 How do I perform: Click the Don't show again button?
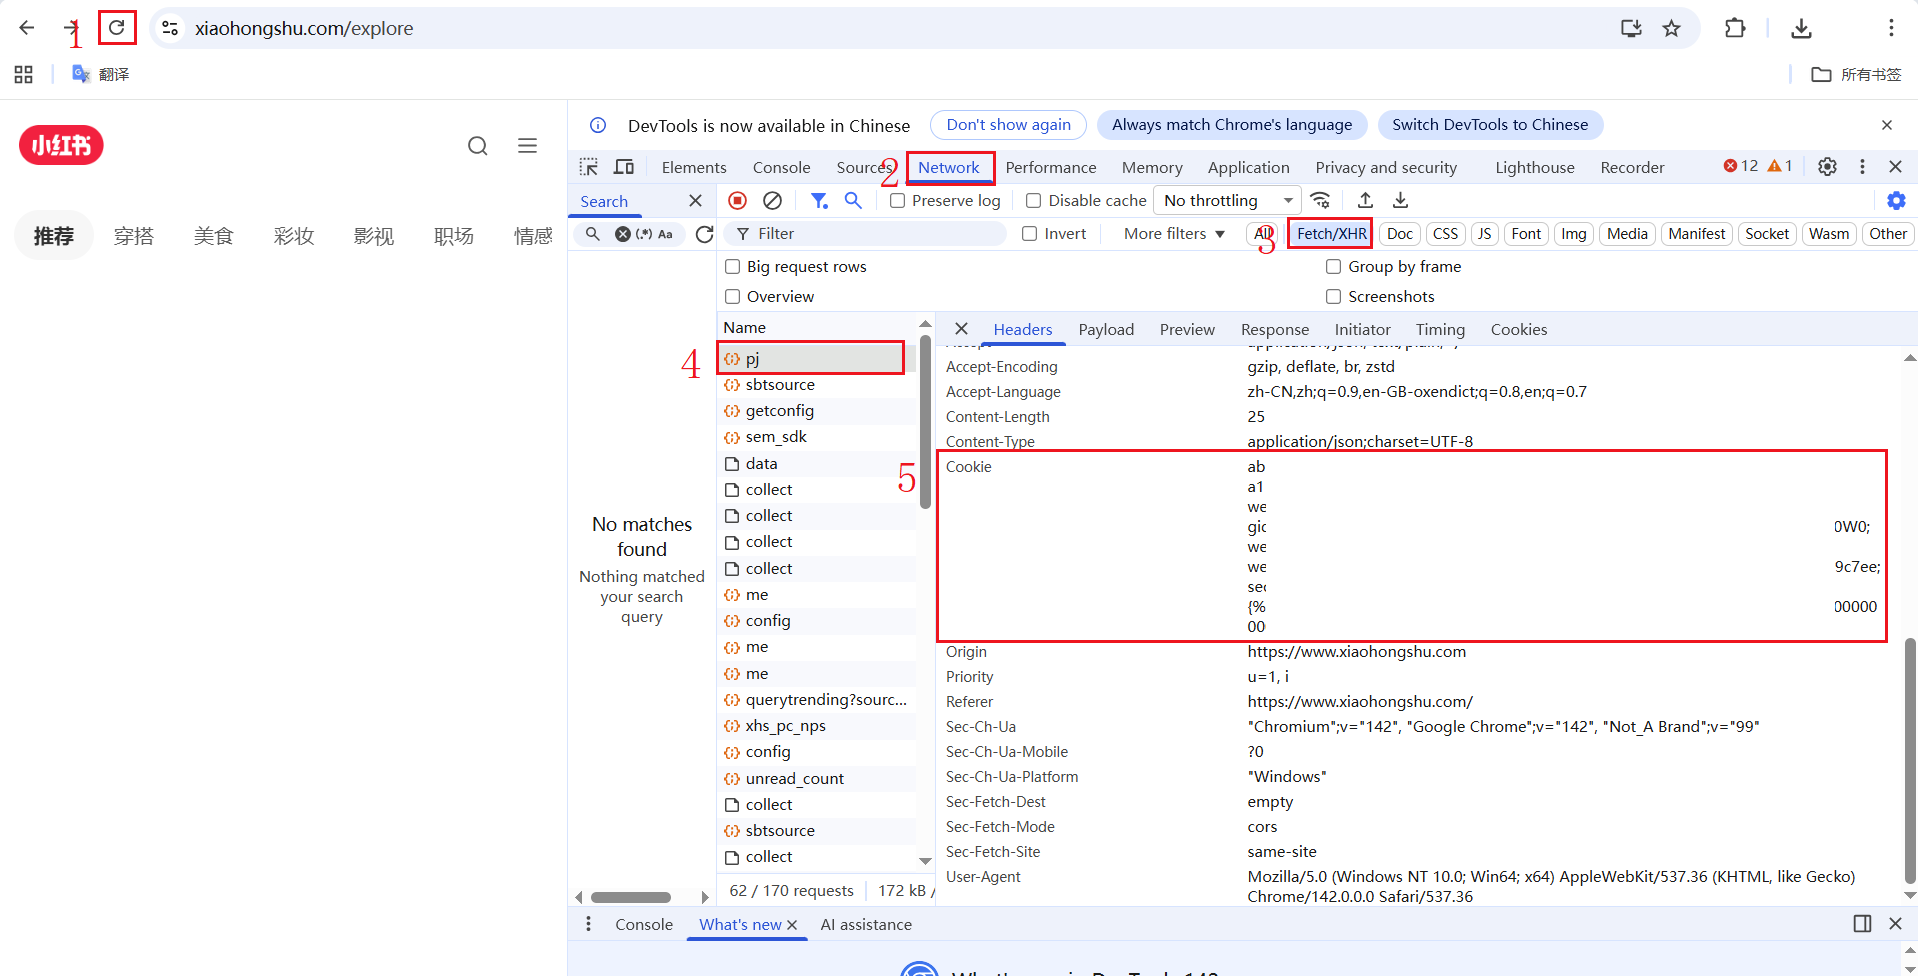coord(1008,125)
